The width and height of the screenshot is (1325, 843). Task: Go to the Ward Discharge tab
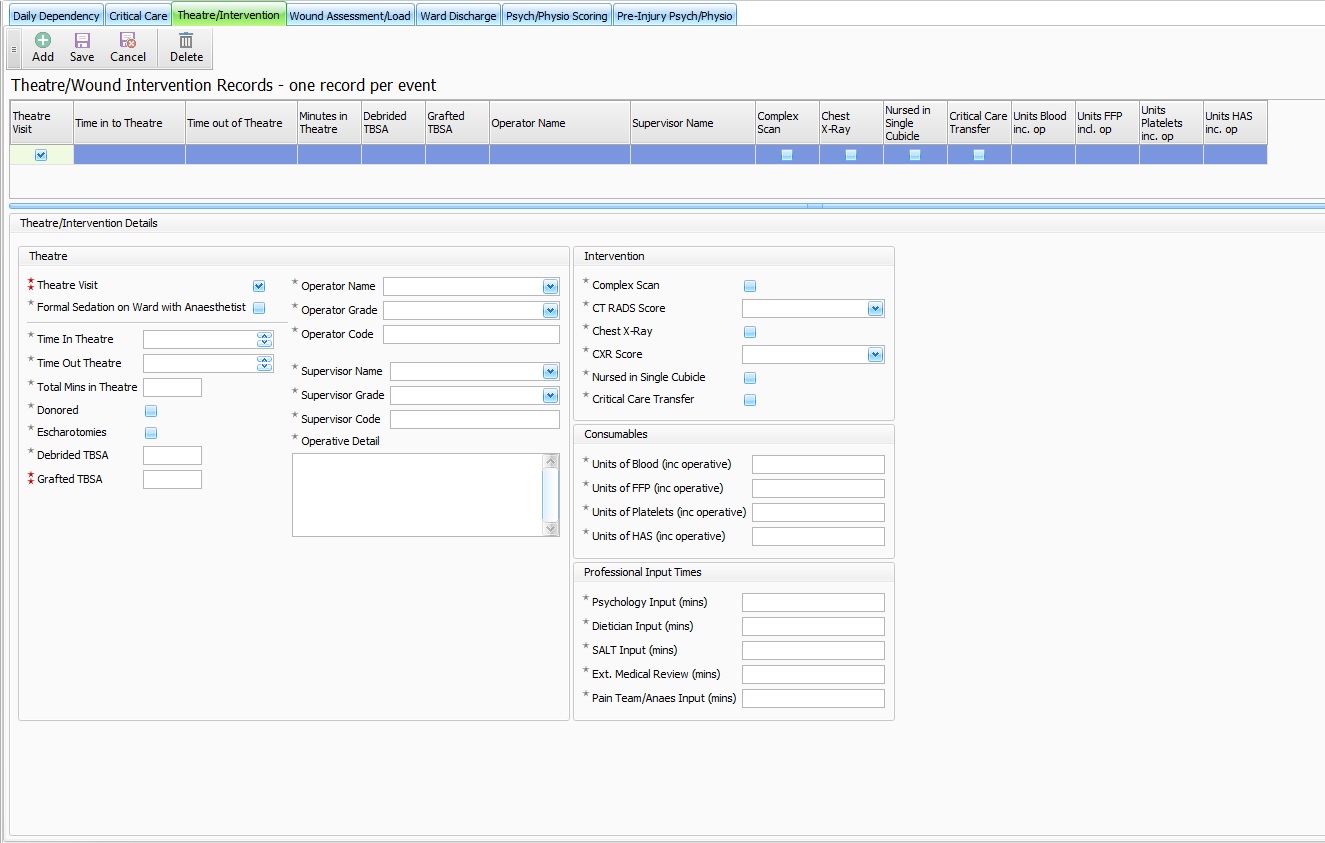click(x=458, y=16)
